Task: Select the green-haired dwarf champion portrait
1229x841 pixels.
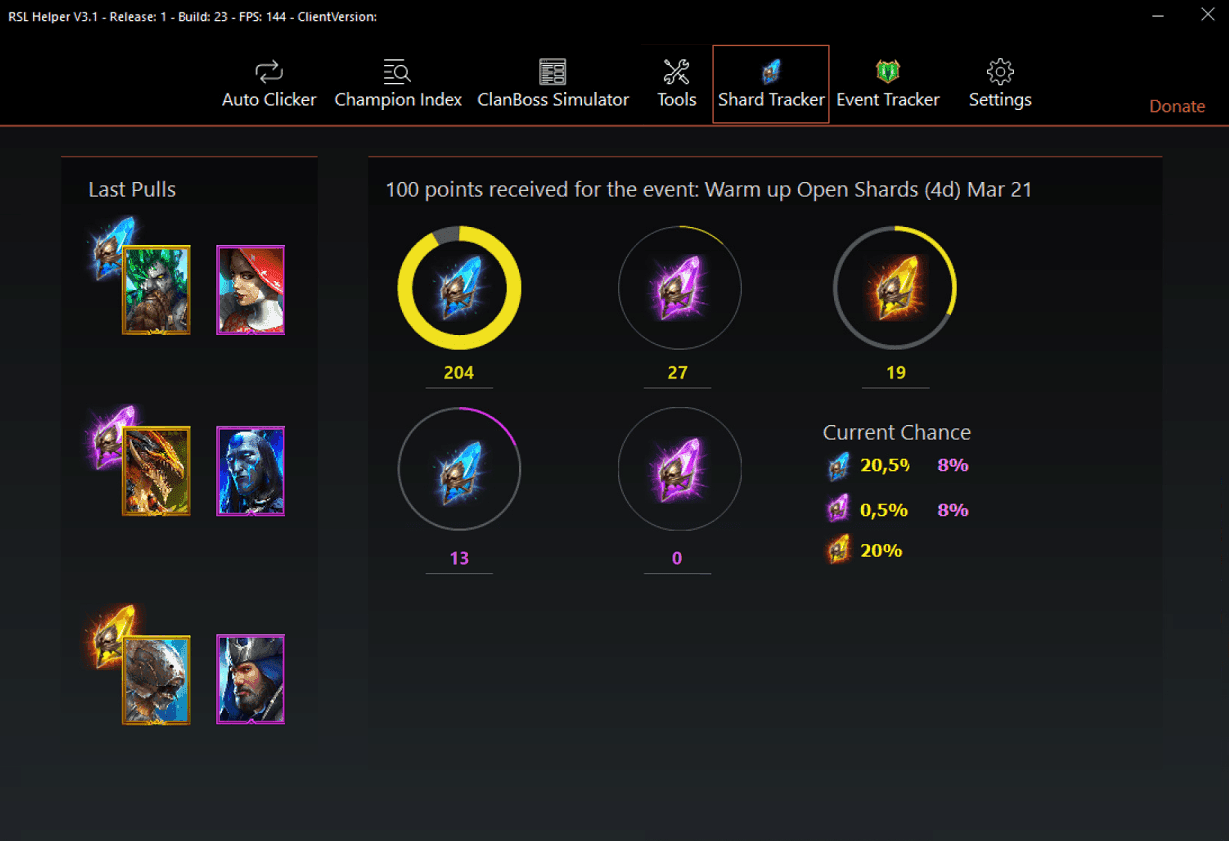Action: pyautogui.click(x=156, y=290)
